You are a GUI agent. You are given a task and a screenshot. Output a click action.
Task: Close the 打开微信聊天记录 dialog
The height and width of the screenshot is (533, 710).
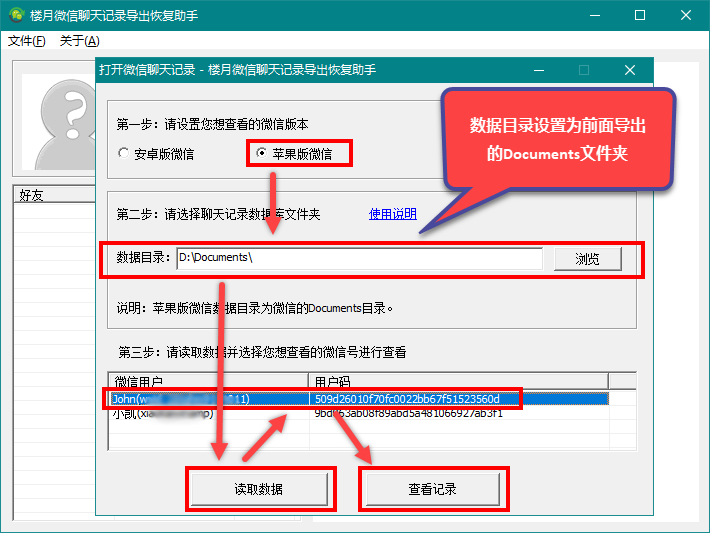[x=629, y=70]
